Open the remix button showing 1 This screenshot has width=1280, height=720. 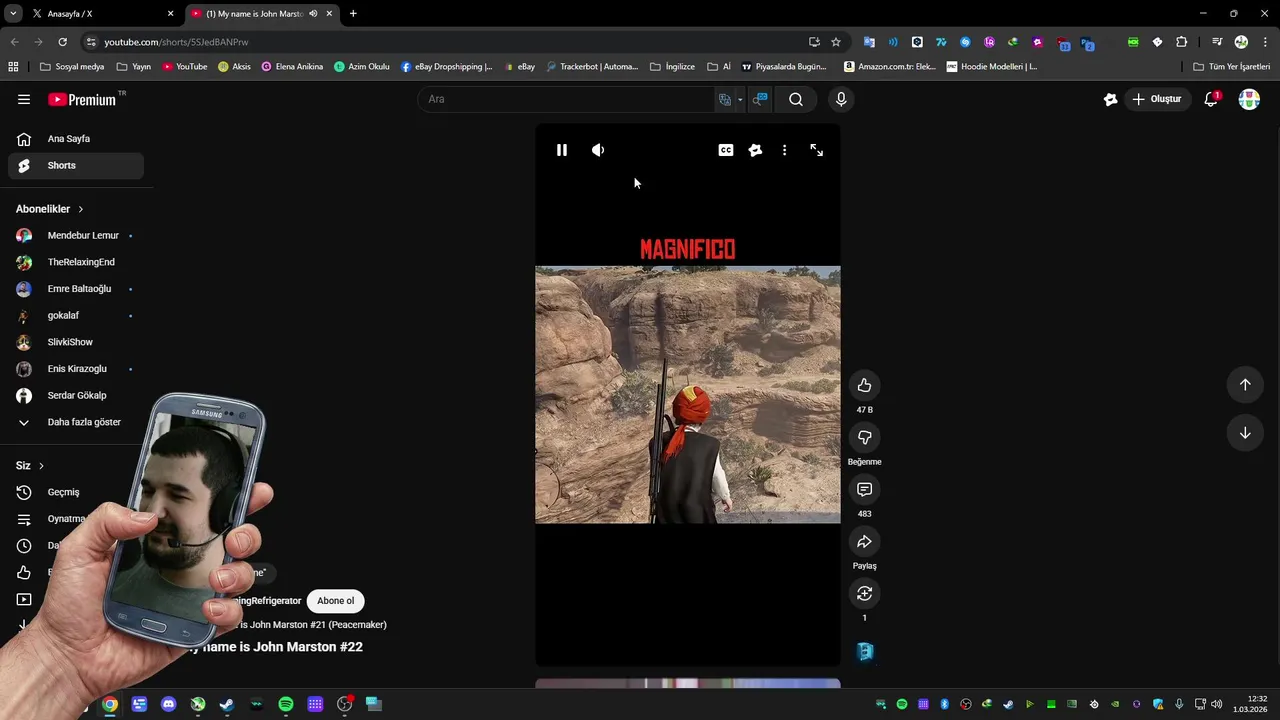[x=865, y=593]
